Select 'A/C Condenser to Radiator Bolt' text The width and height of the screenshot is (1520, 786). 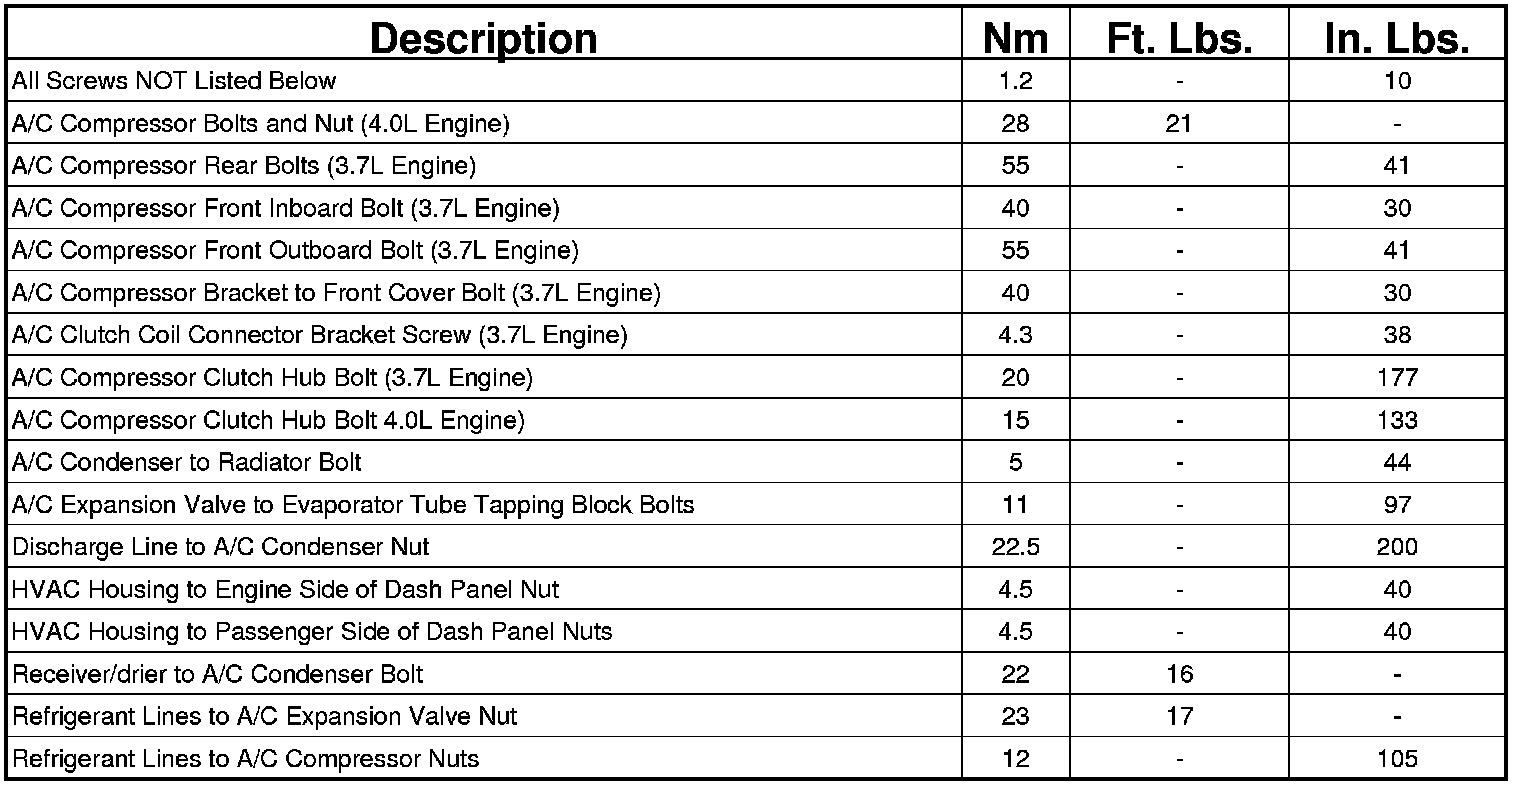point(186,462)
